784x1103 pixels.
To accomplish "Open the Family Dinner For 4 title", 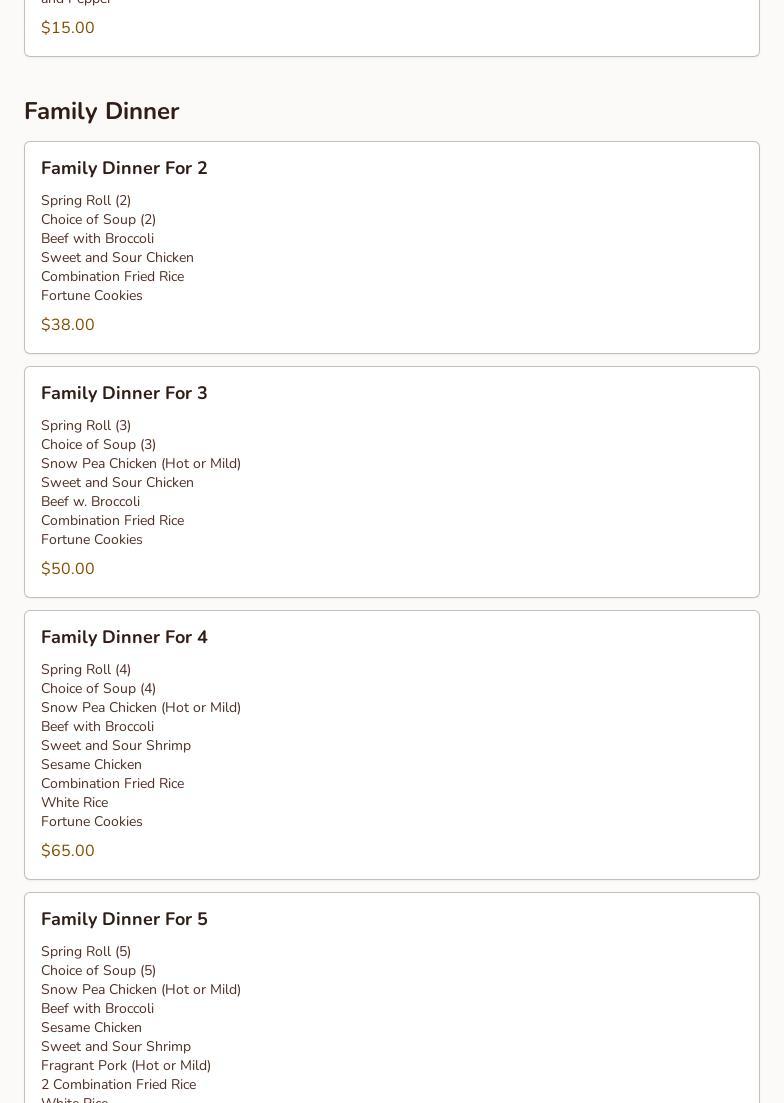I will (x=124, y=637).
